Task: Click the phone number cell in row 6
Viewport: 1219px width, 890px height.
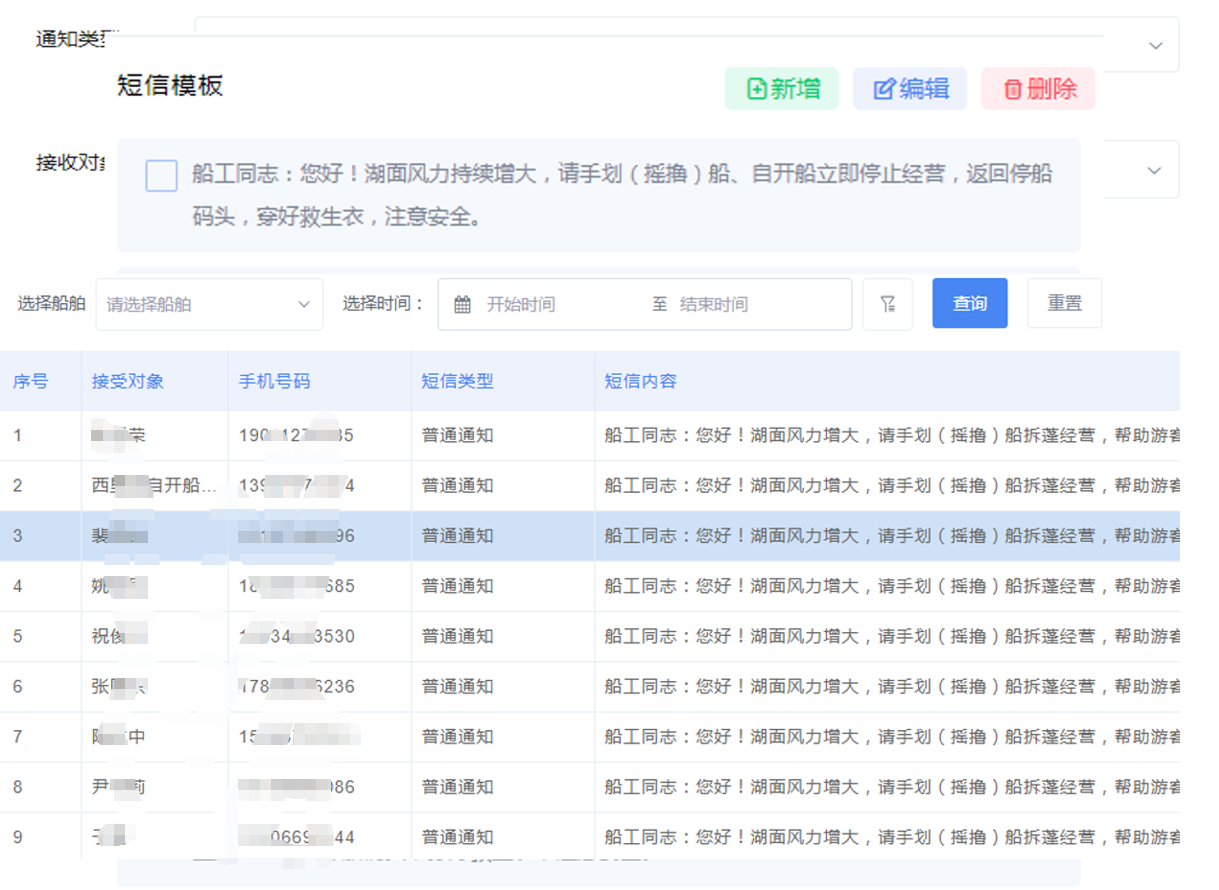Action: coord(320,687)
